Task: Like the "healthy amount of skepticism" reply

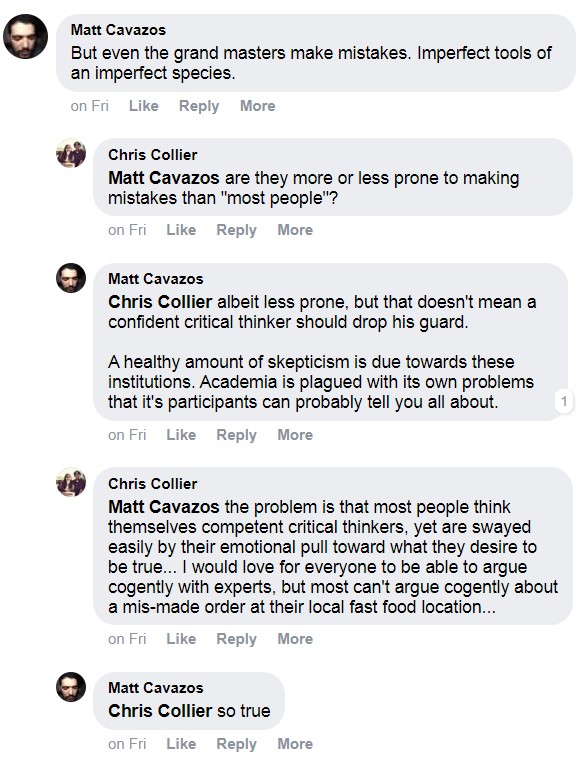Action: pos(181,434)
